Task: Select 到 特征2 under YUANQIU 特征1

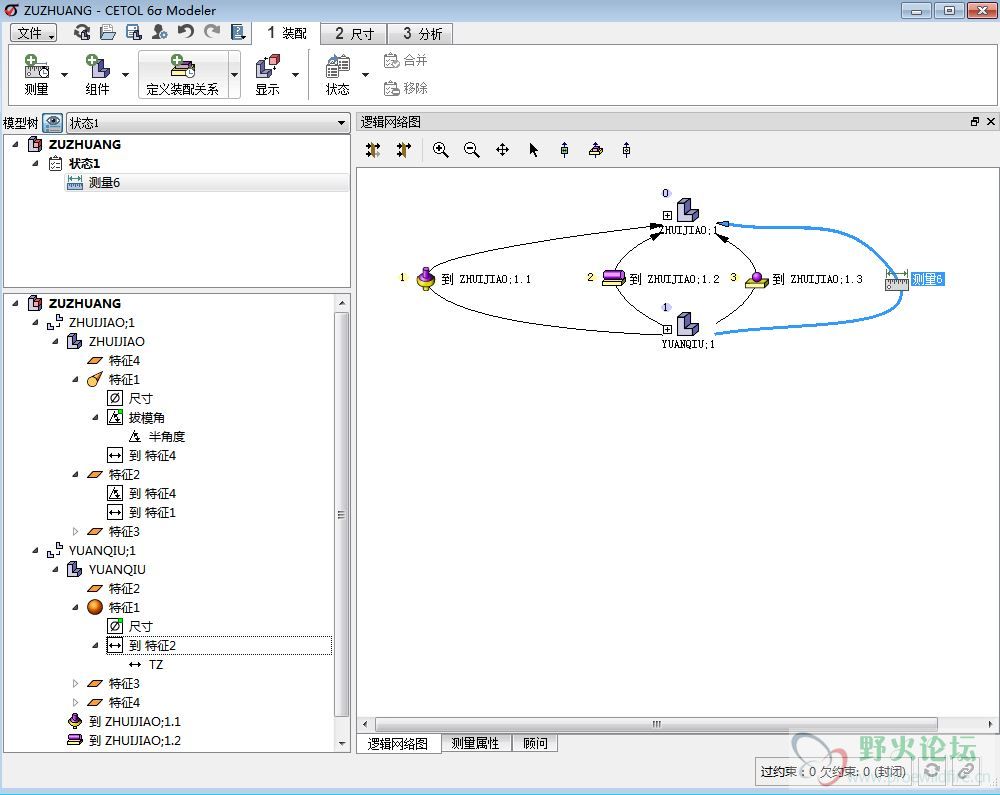Action: point(152,645)
